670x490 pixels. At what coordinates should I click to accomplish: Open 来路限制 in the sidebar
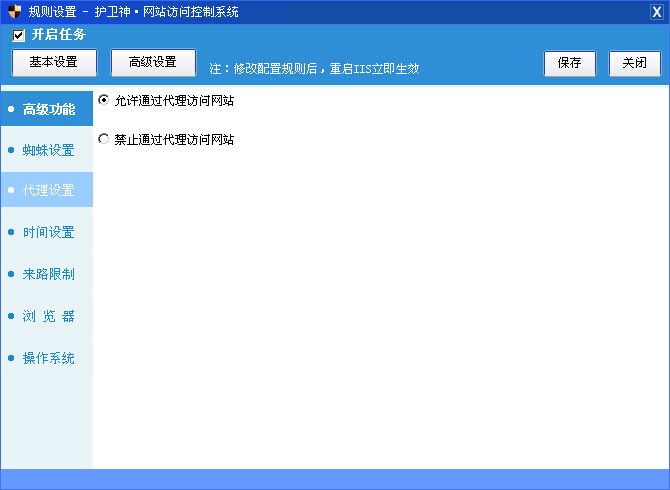47,274
